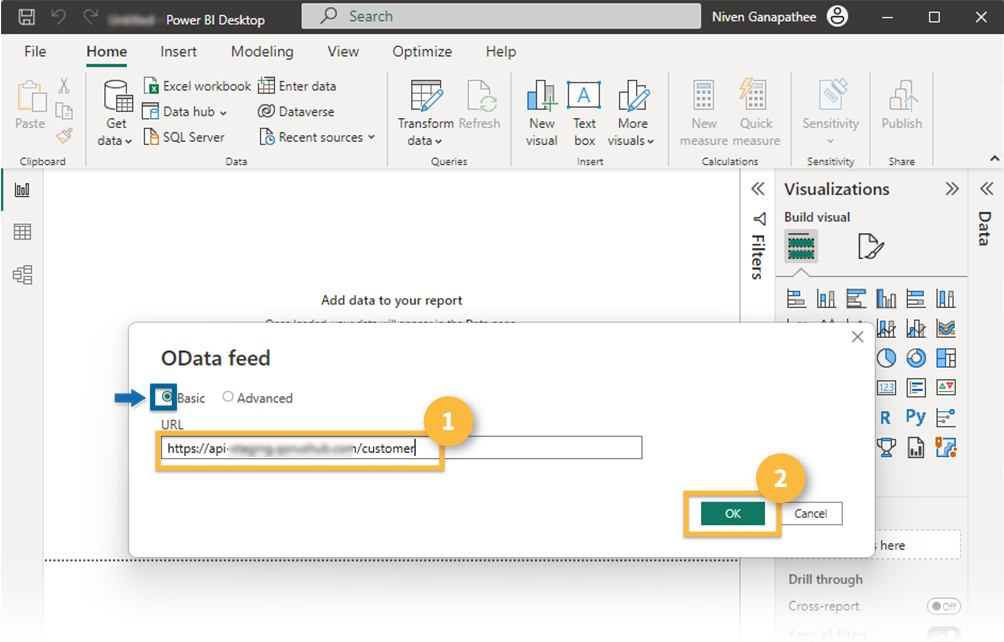Switch to the Optimize ribbon tab
The height and width of the screenshot is (642, 1004).
click(x=422, y=51)
